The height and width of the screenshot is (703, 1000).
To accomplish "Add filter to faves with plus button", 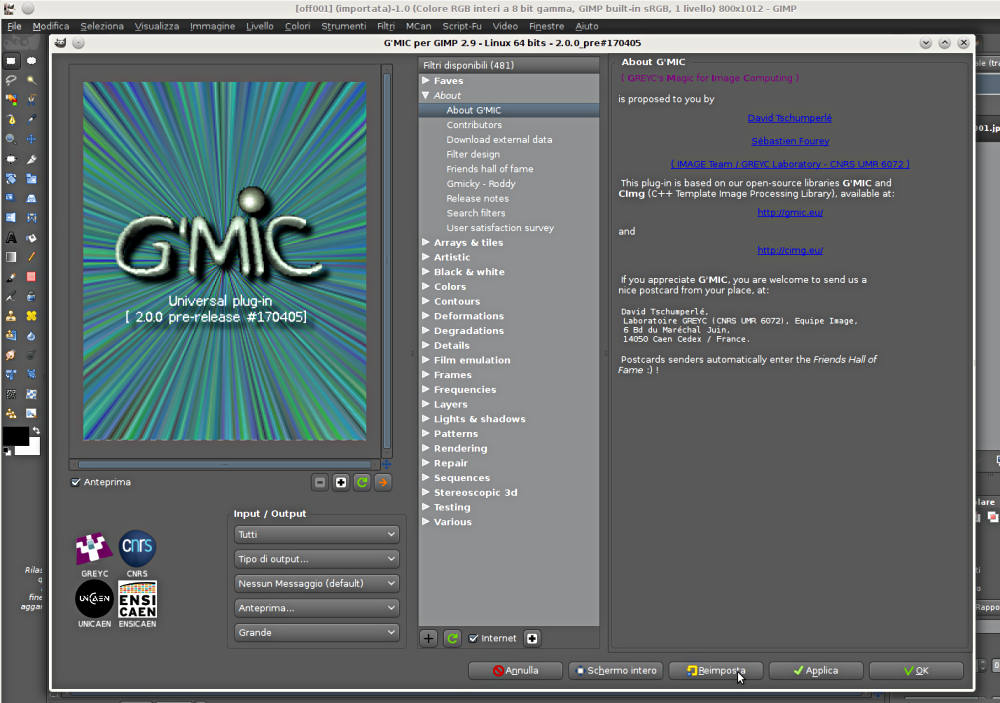I will [429, 638].
